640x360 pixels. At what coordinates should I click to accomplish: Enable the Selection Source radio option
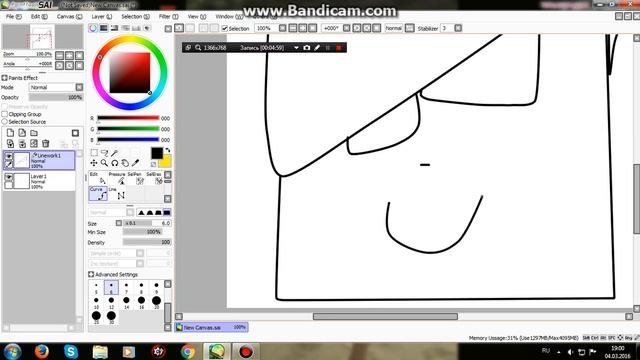coord(5,122)
